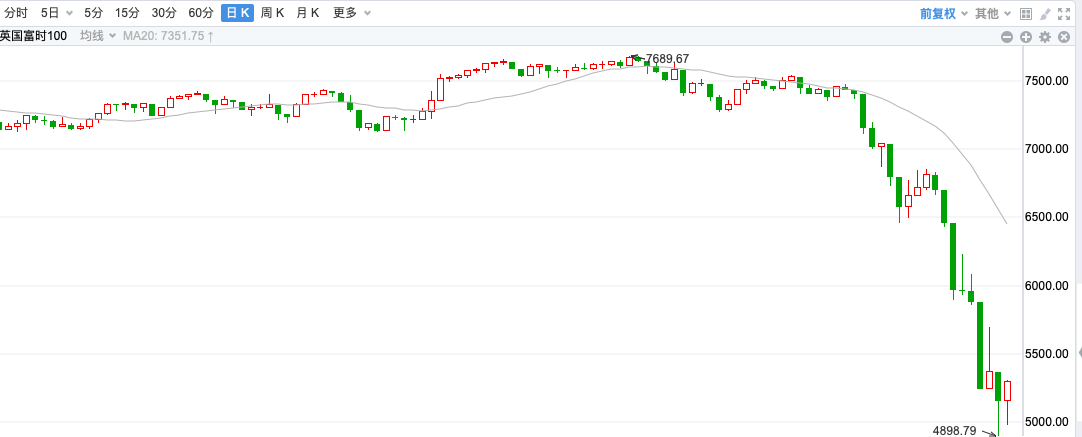Image resolution: width=1082 pixels, height=437 pixels.
Task: Select the 日K daily candlestick tab
Action: point(237,12)
